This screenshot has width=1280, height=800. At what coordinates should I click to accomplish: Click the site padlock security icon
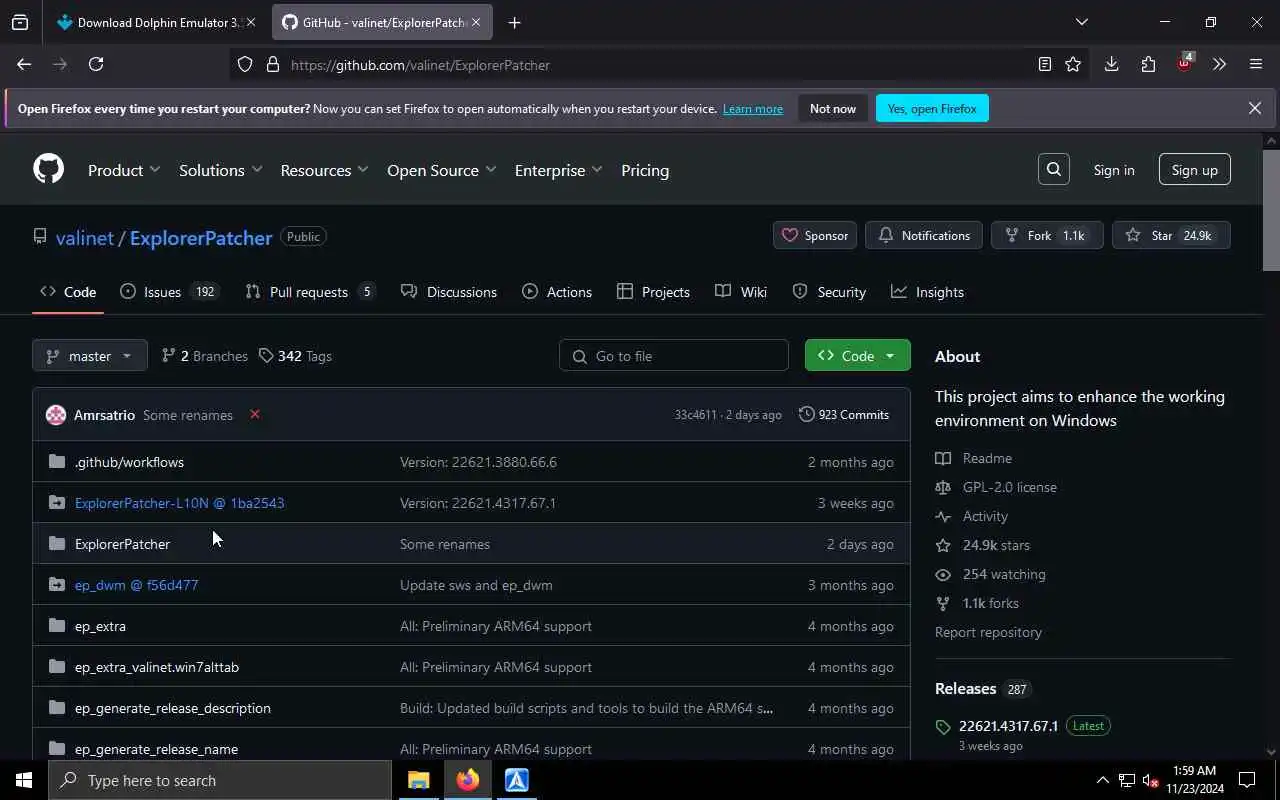272,65
